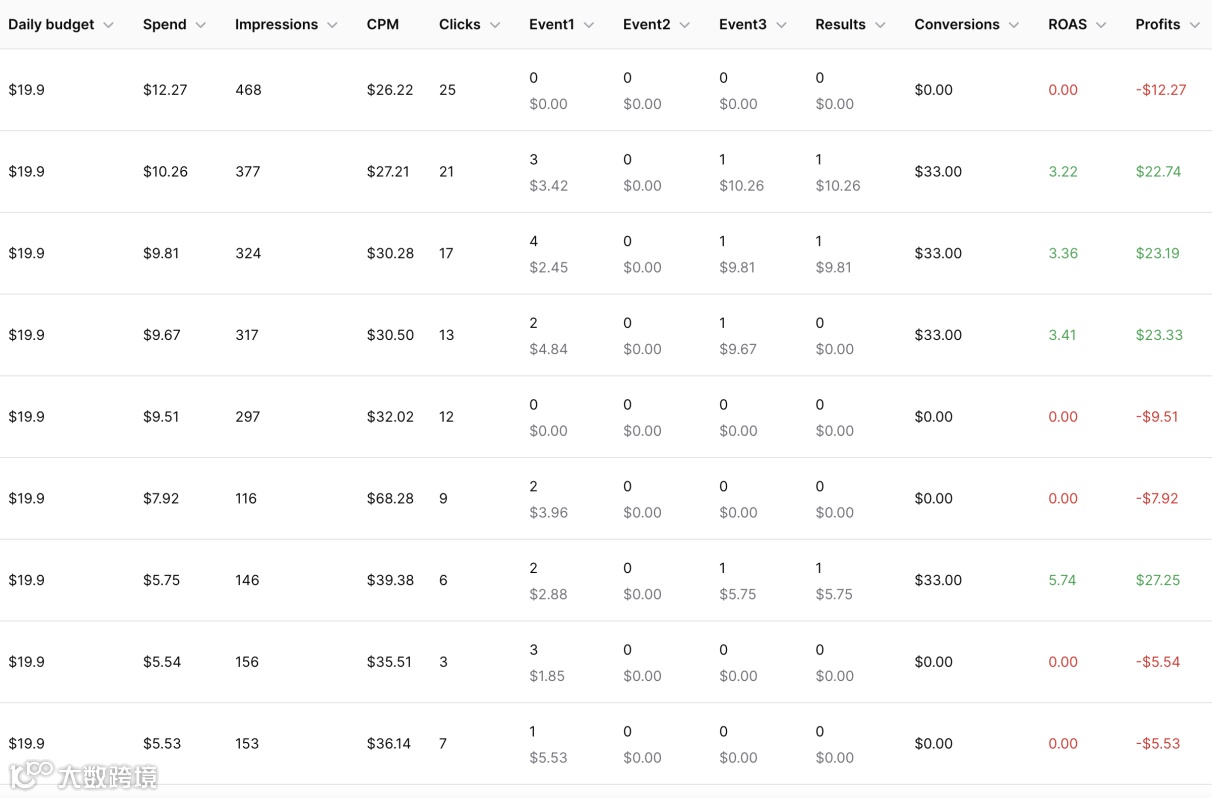Viewport: 1212px width, 798px height.
Task: Open the Conversions column dropdown arrow
Action: 1014,25
